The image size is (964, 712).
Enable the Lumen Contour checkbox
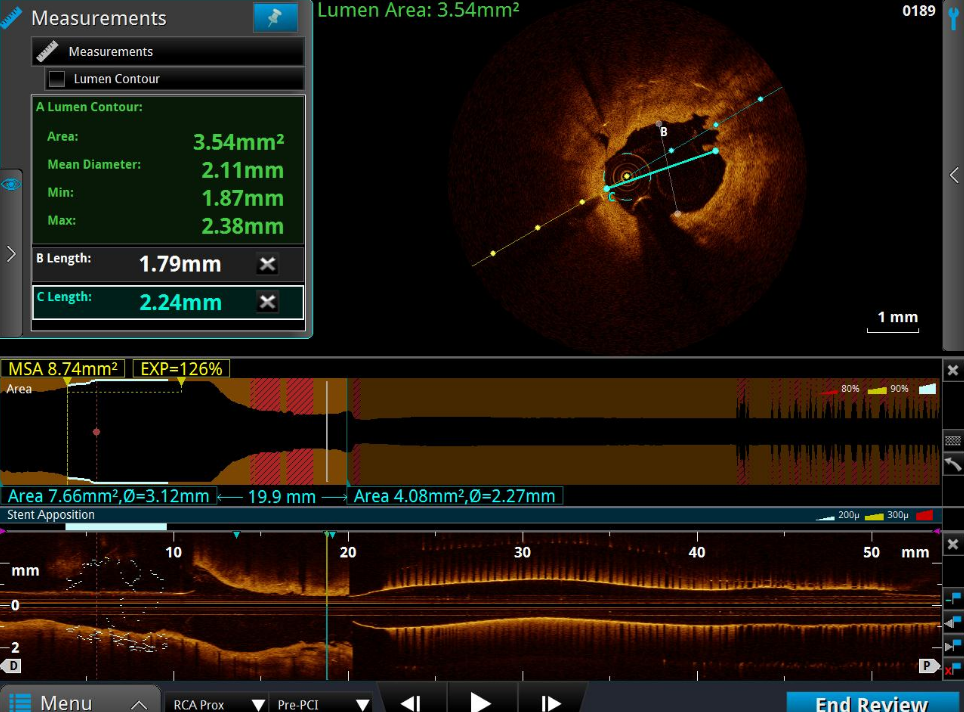click(57, 79)
